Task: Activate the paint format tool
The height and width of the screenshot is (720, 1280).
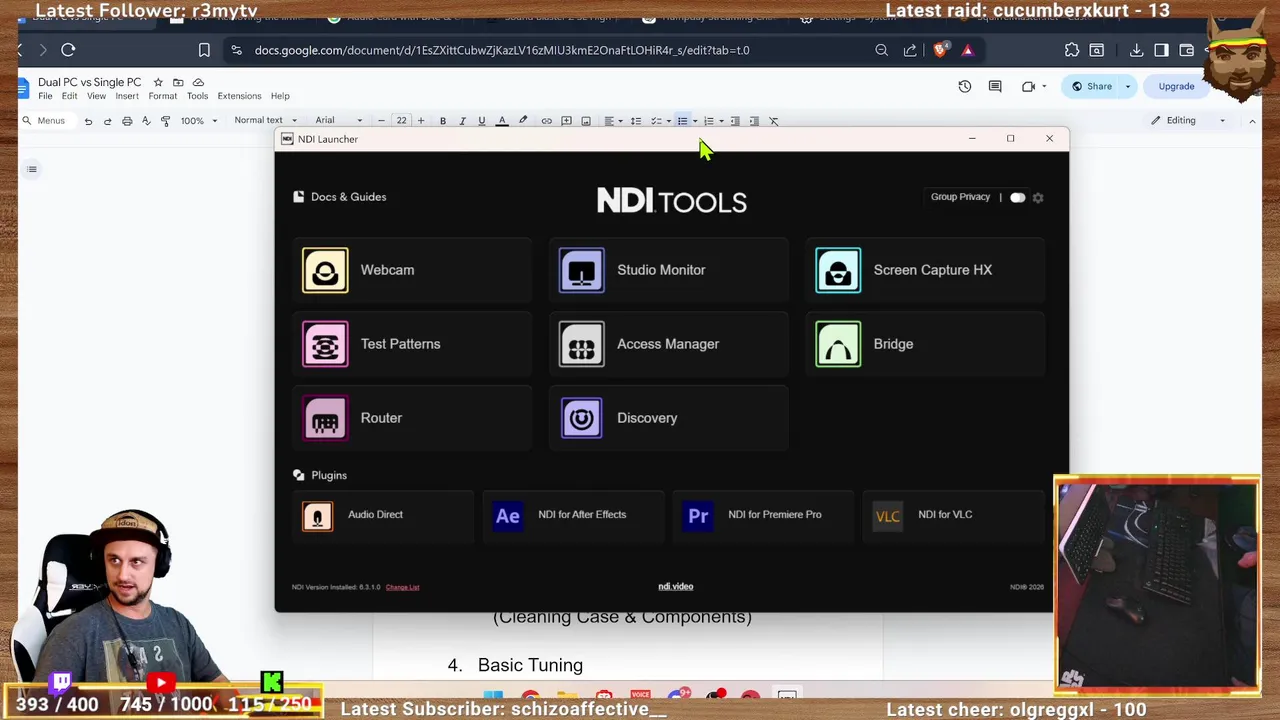Action: click(165, 121)
